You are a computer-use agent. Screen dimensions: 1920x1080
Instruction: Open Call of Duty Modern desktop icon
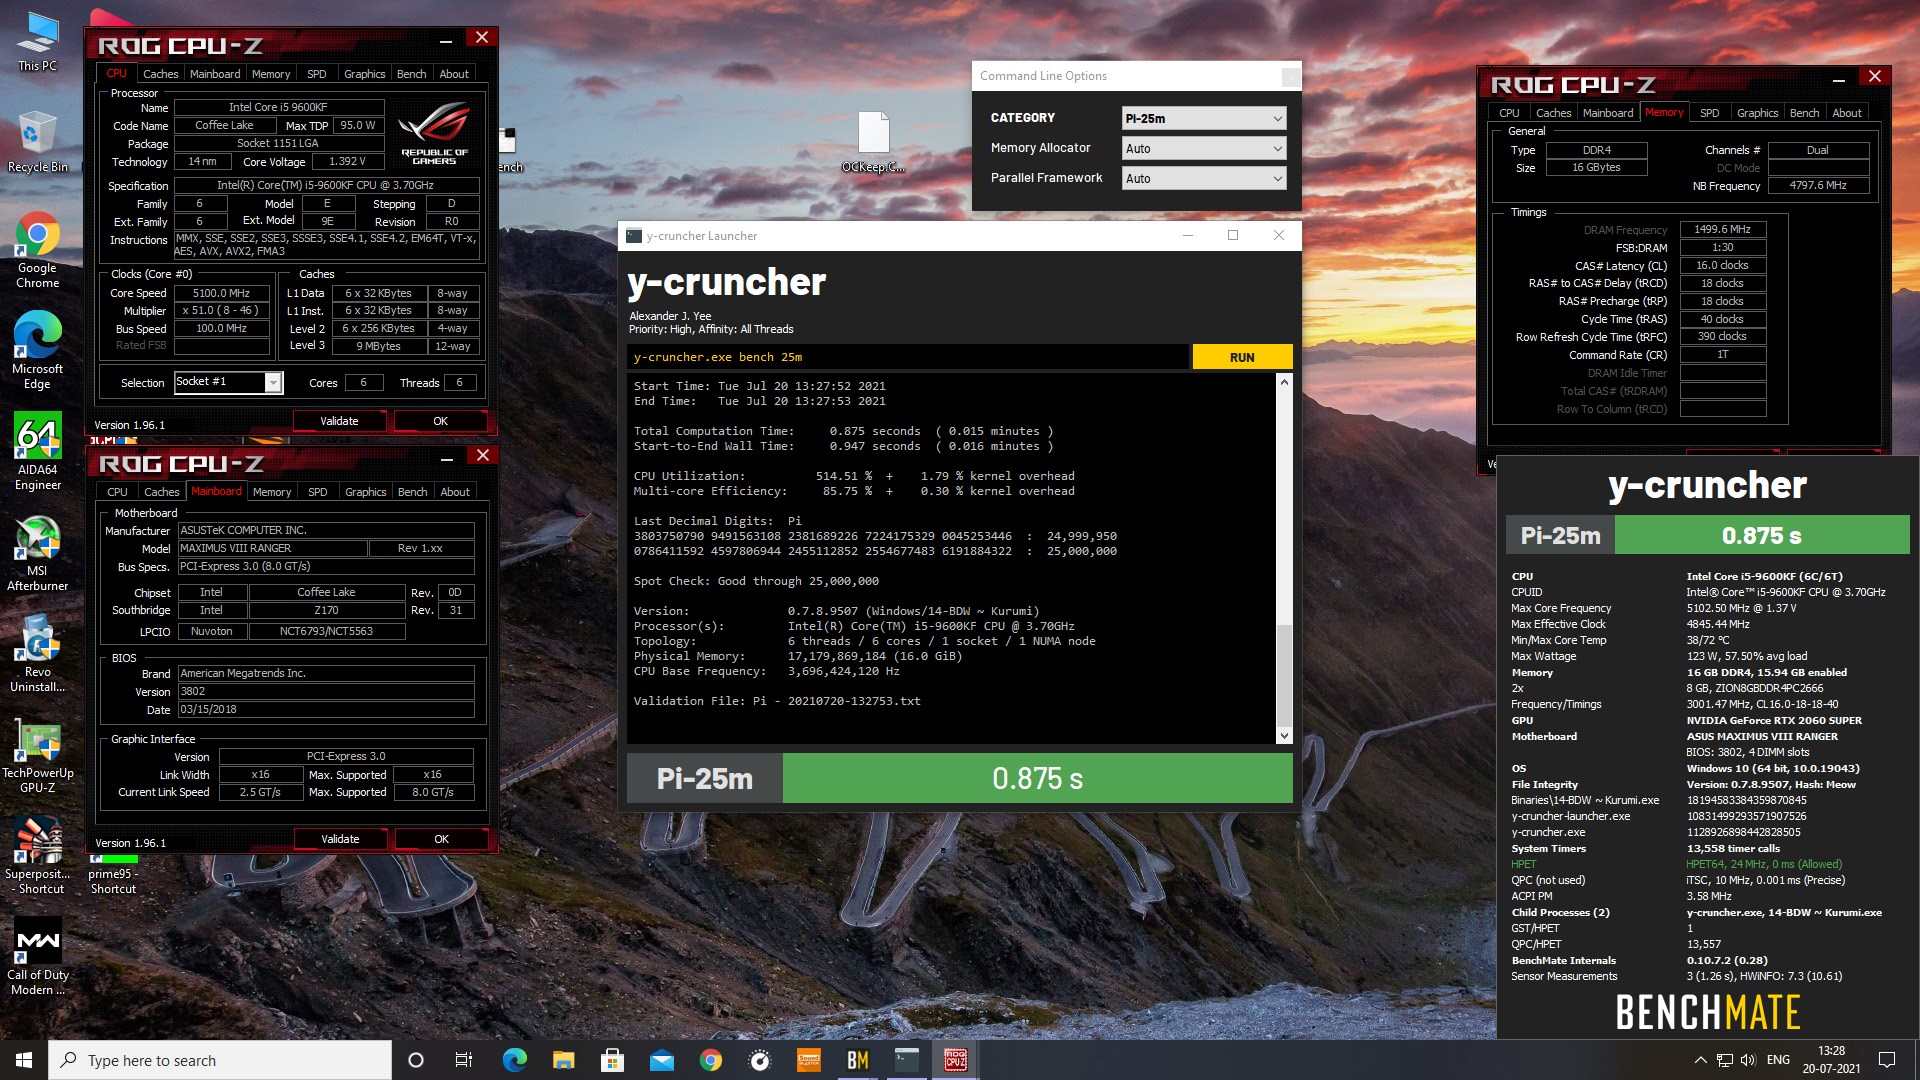coord(37,957)
